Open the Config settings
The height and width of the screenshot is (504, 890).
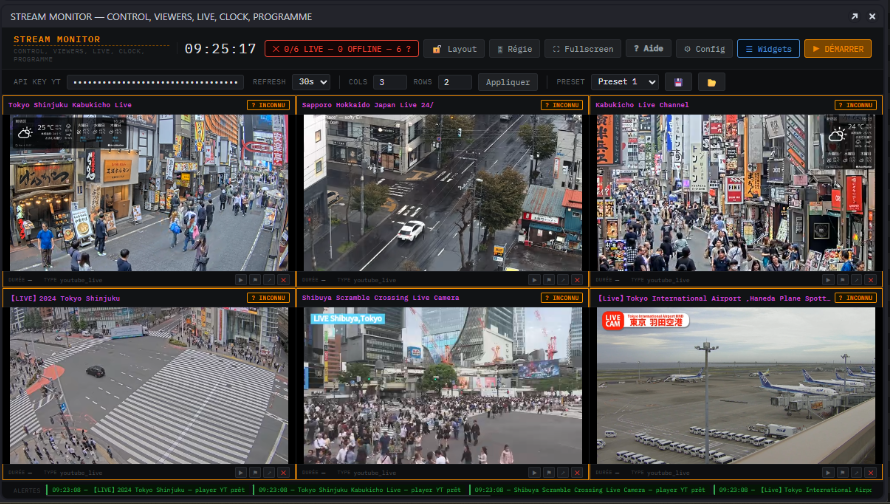704,49
